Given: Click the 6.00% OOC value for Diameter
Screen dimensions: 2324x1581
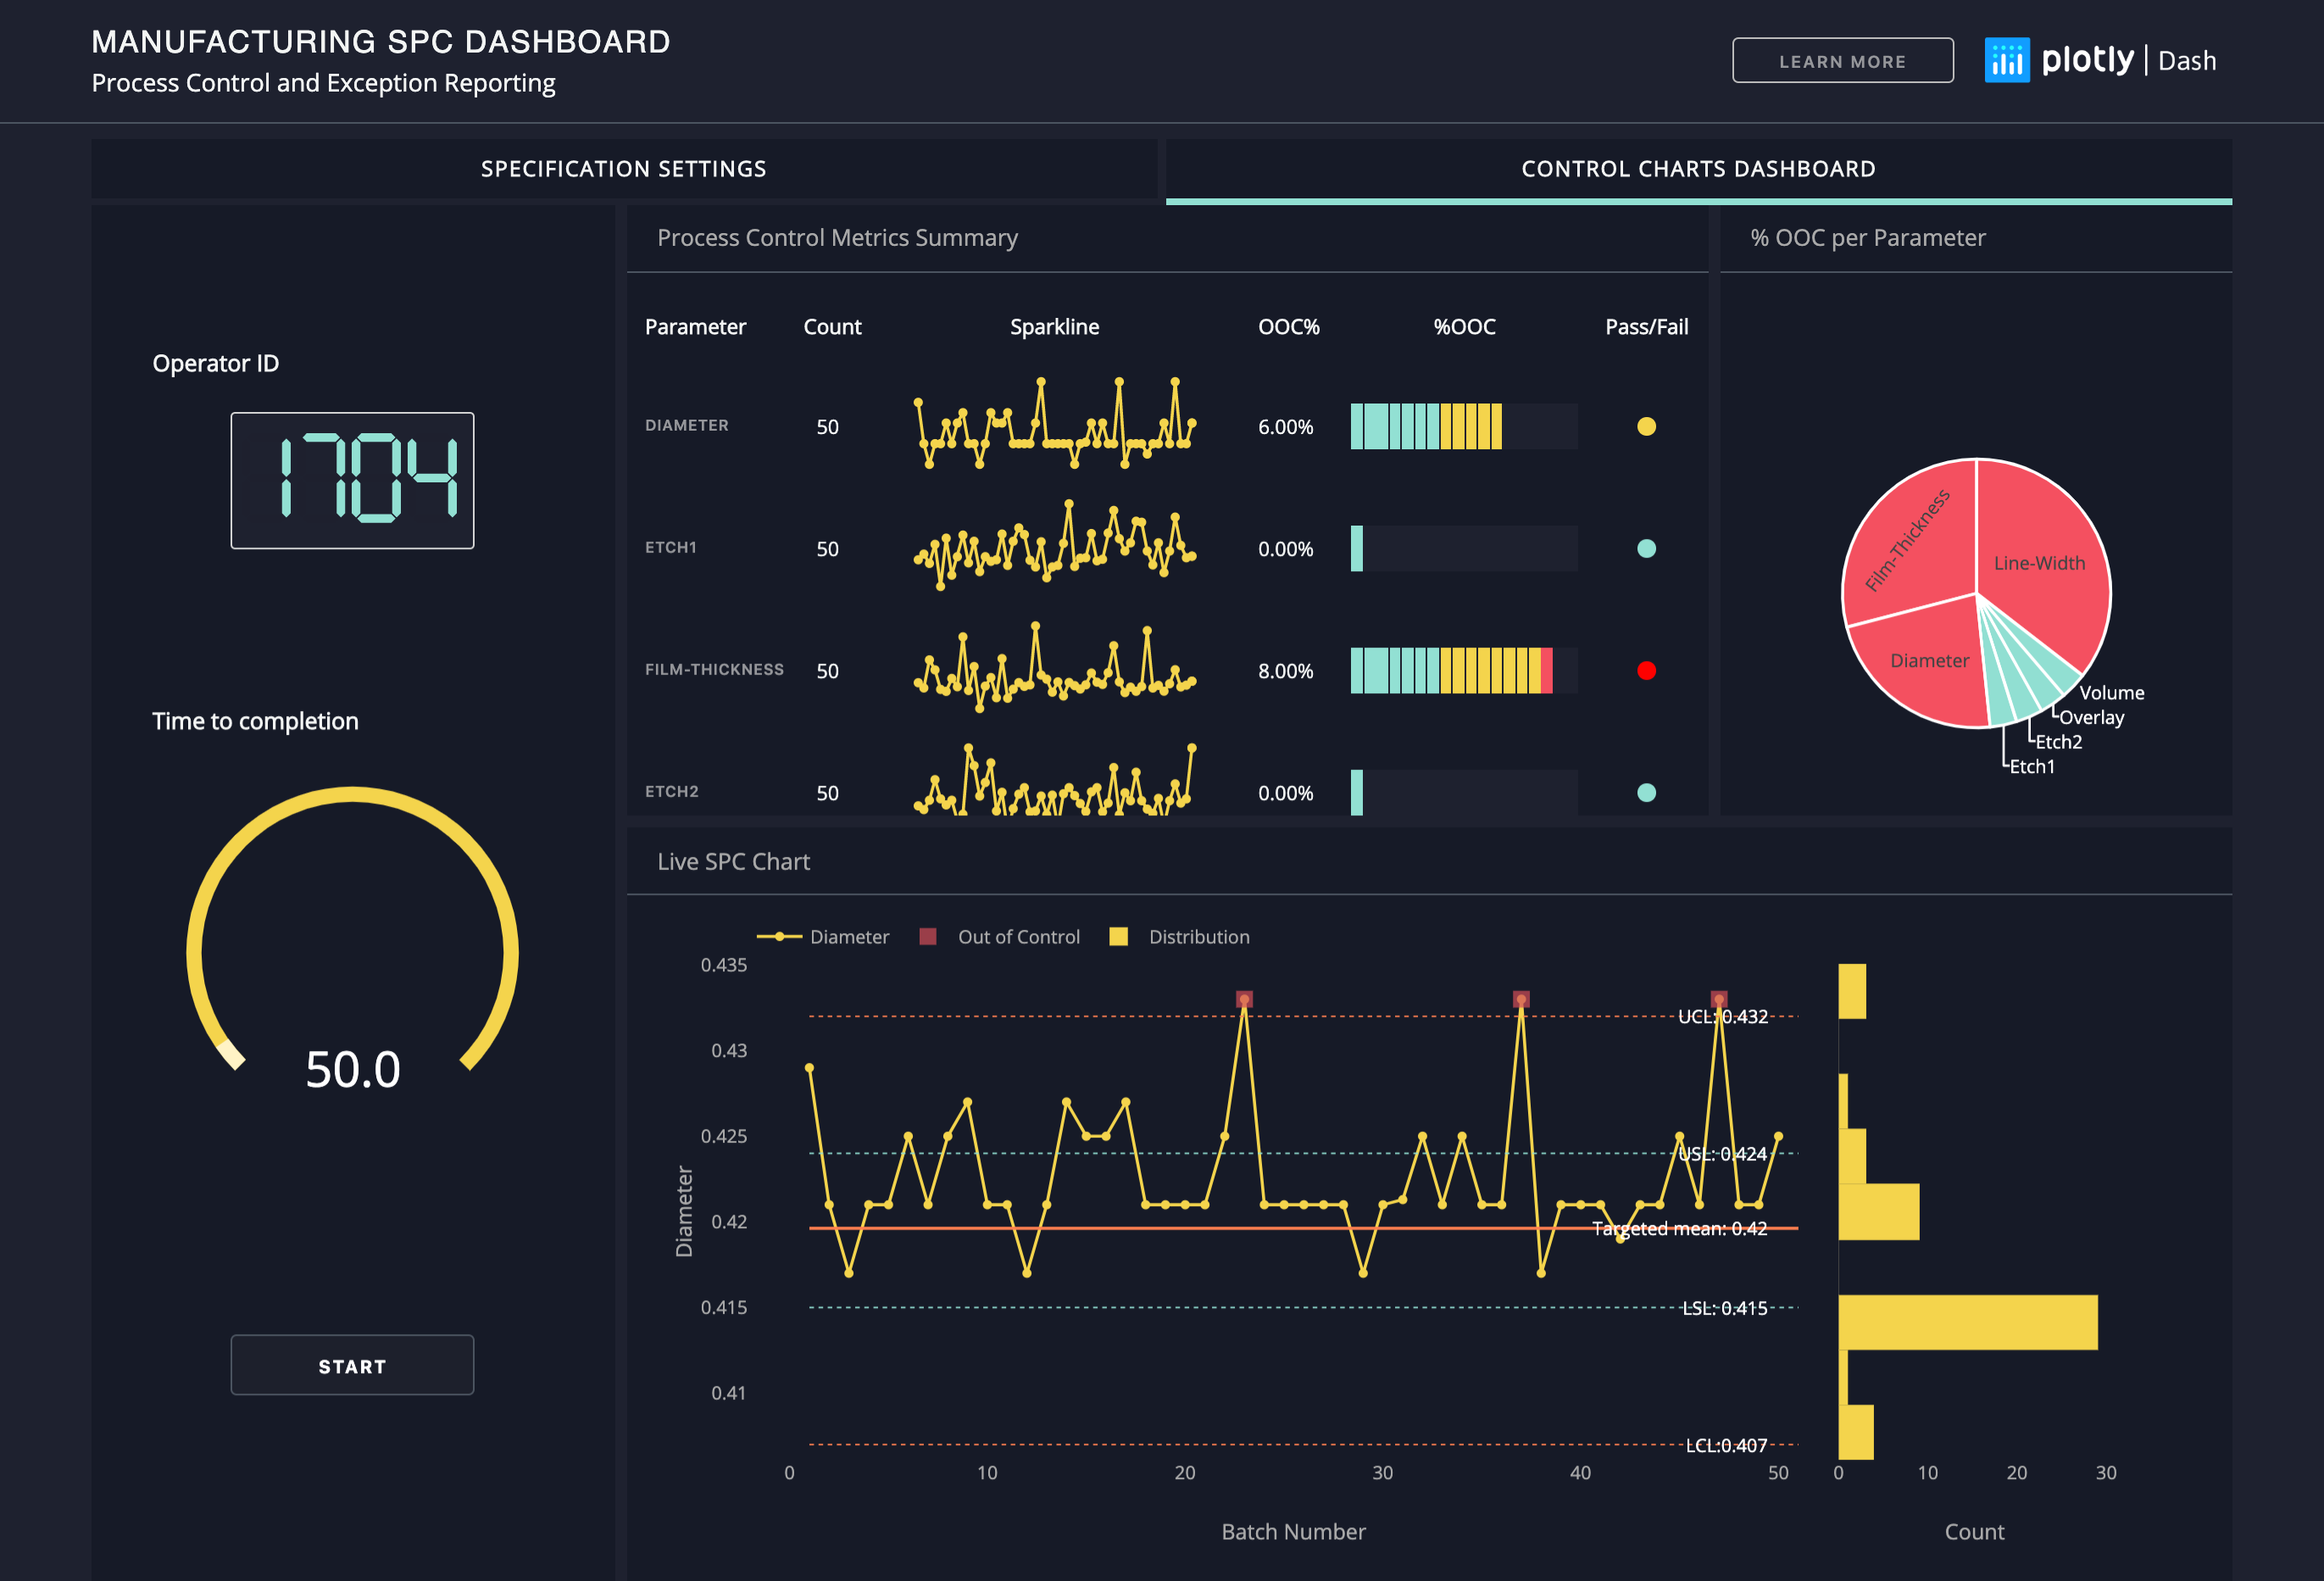Looking at the screenshot, I should (x=1285, y=427).
